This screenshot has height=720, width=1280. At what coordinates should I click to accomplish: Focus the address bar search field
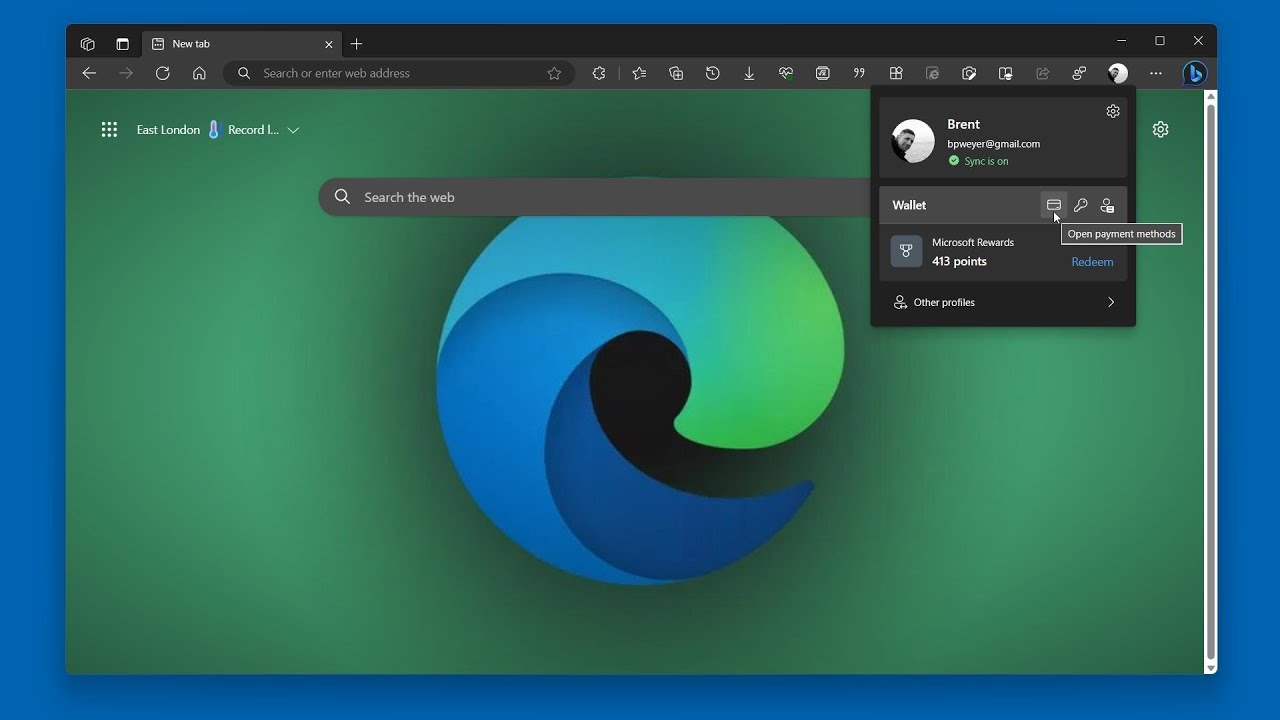coord(399,73)
